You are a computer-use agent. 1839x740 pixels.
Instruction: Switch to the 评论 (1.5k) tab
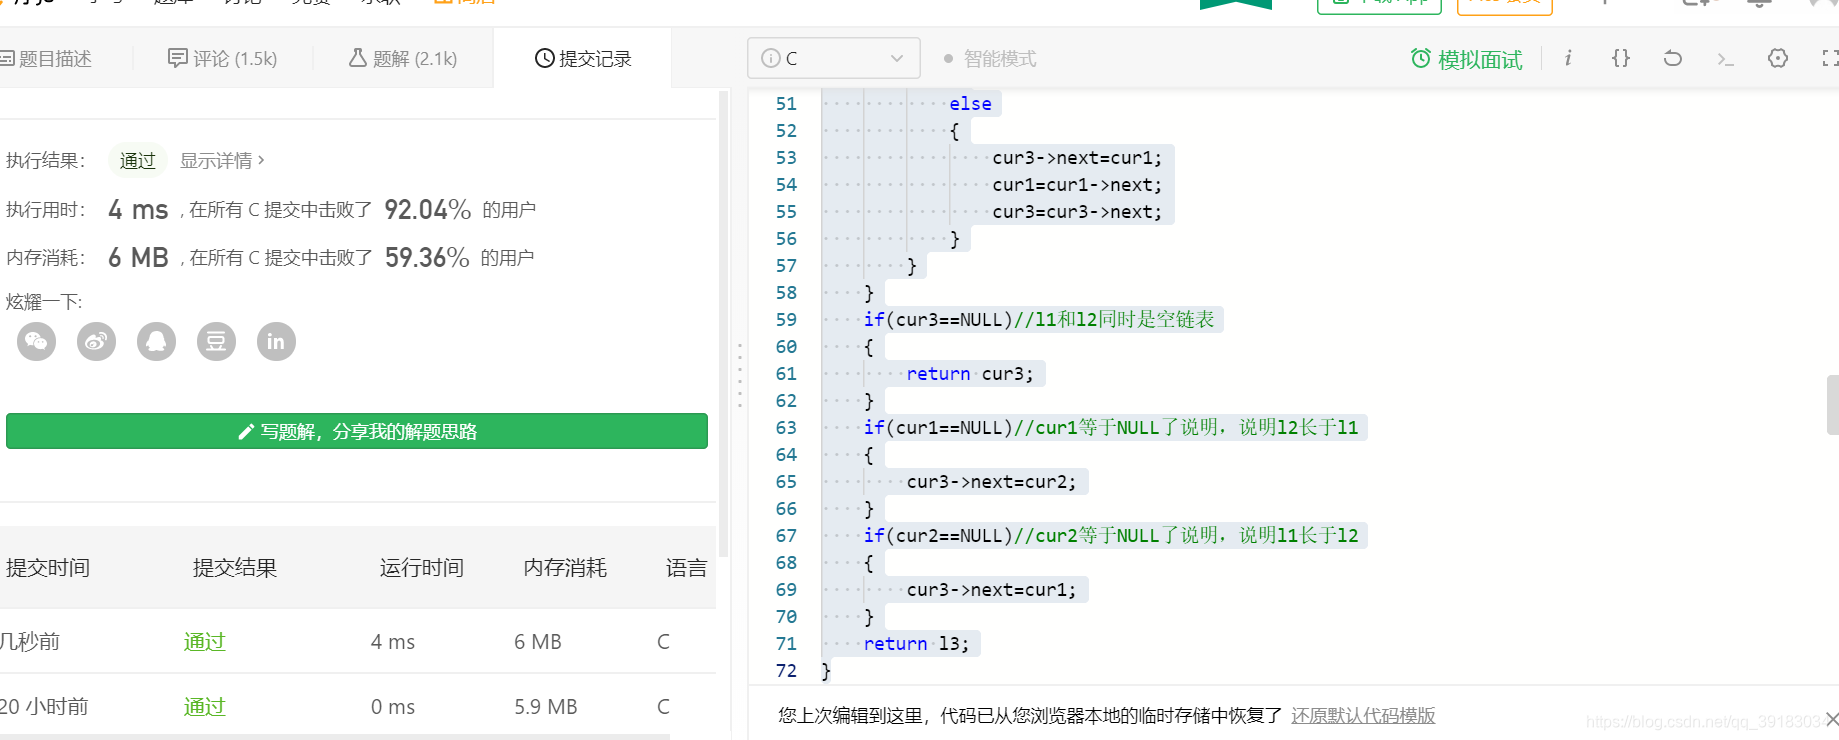tap(222, 59)
